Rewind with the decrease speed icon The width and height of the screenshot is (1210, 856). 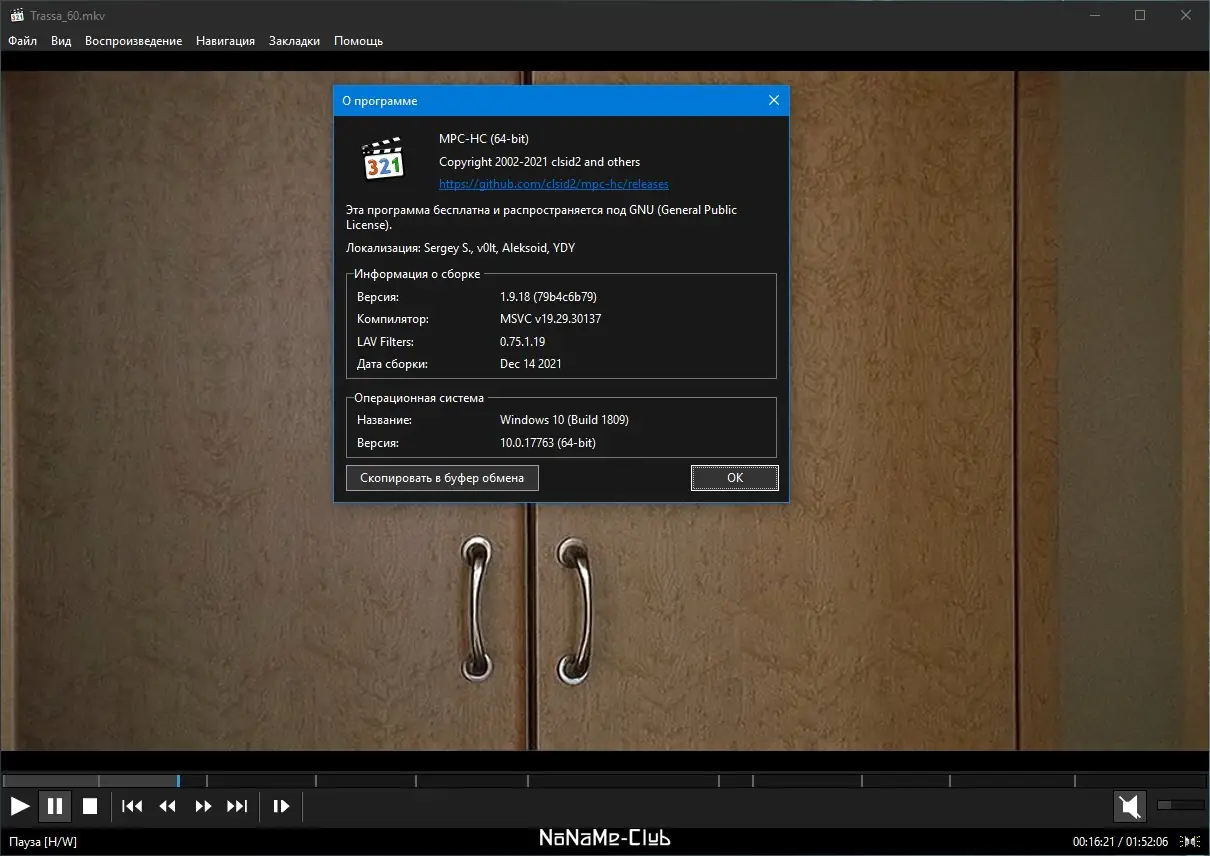click(x=168, y=806)
